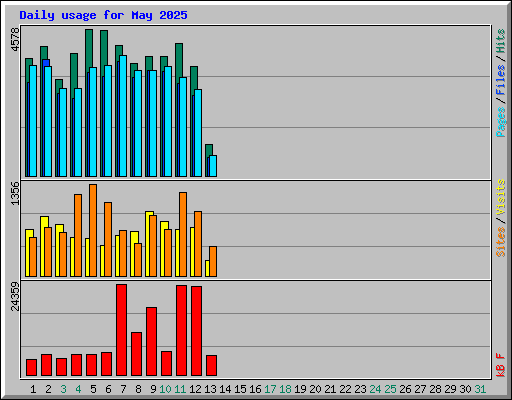The height and width of the screenshot is (400, 512).
Task: Click the 'Hits' legend label
Action: pos(500,41)
